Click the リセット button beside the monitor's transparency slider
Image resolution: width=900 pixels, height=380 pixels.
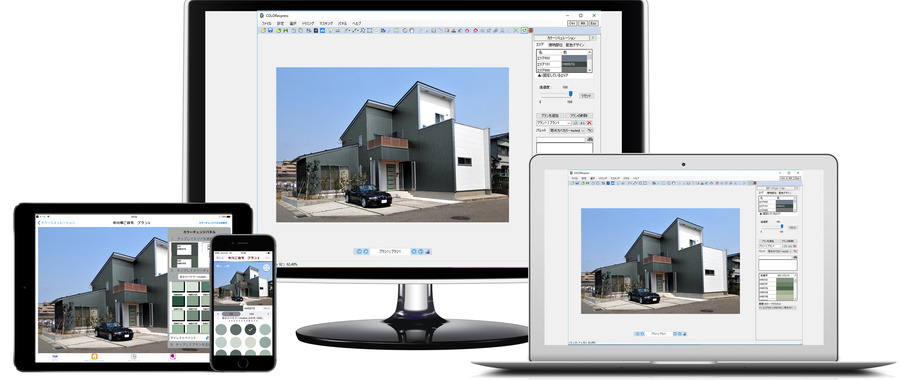pyautogui.click(x=587, y=96)
